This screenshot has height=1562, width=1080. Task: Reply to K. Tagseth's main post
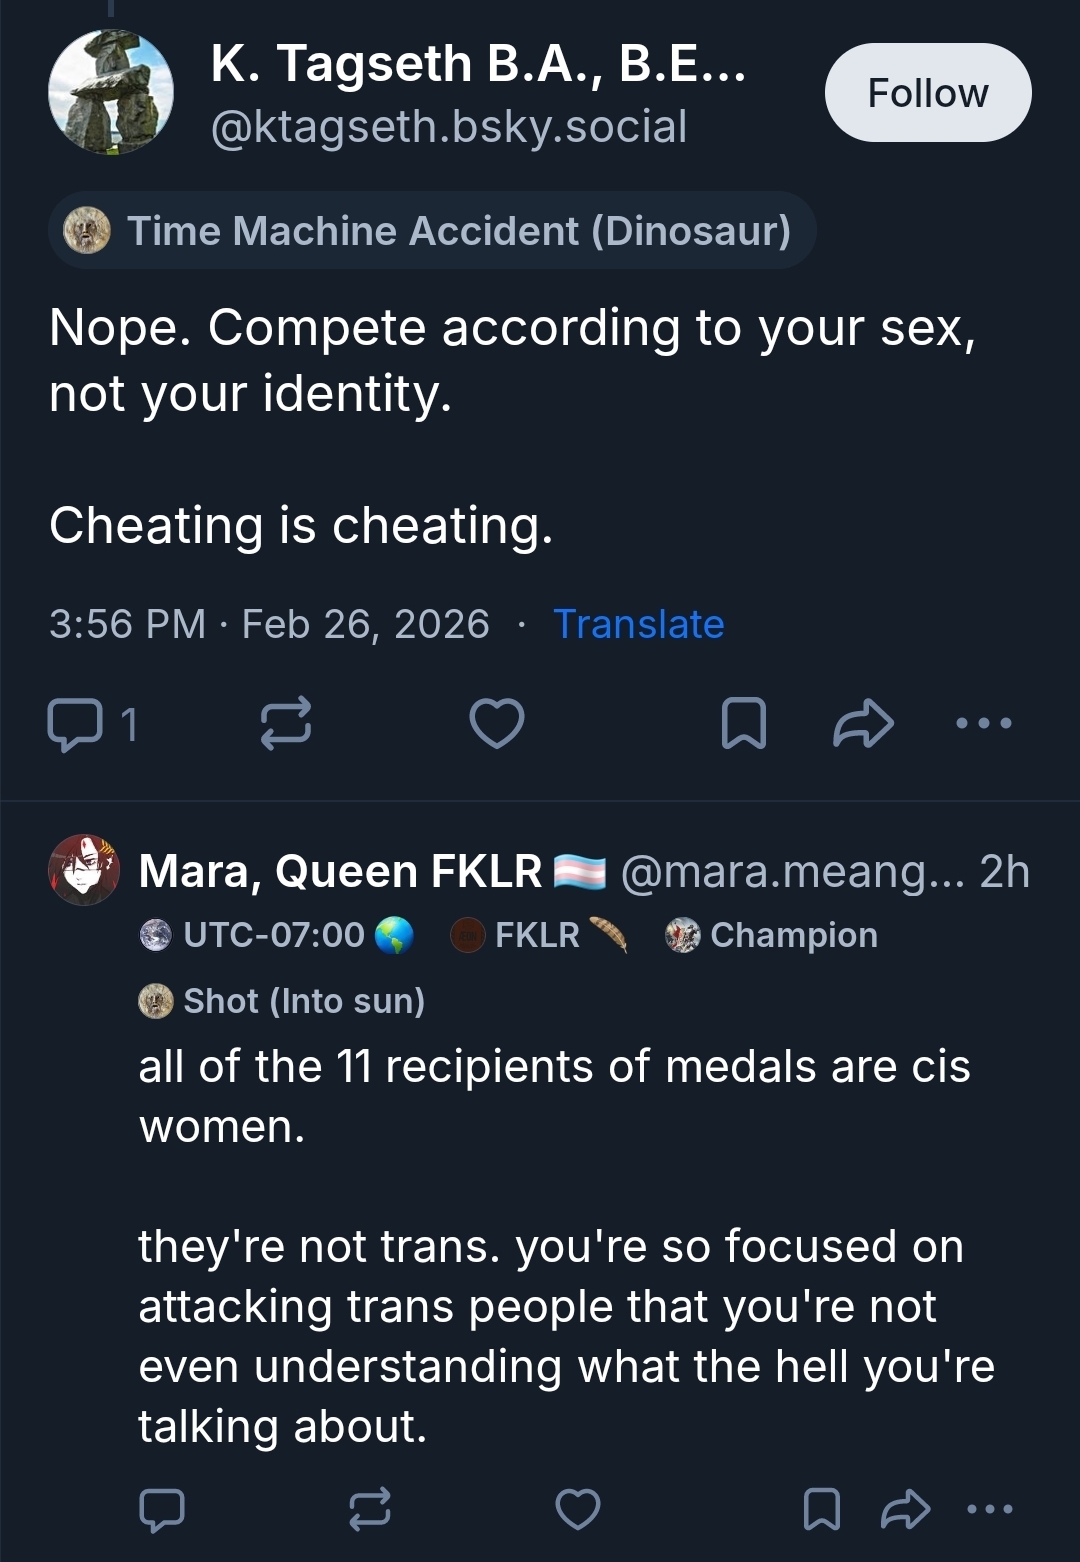(x=76, y=724)
